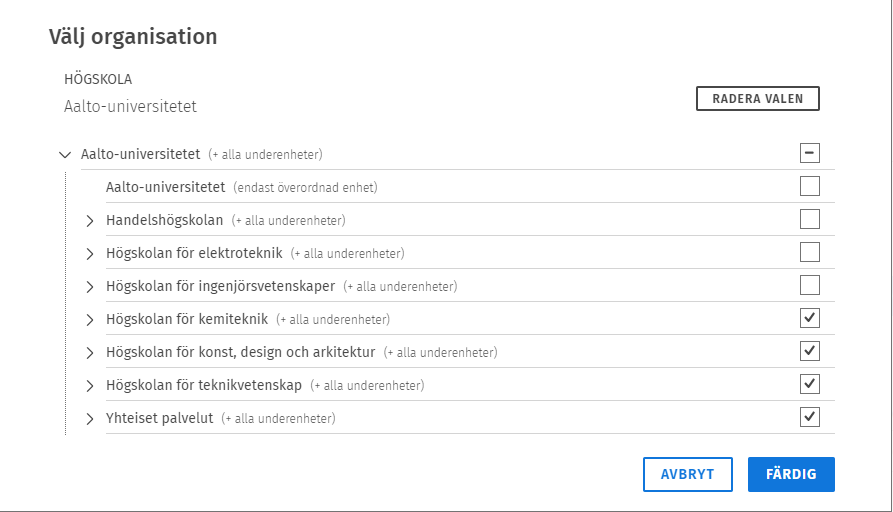Check the Aalto-universitetet parent-unit-only checkbox

coord(810,186)
